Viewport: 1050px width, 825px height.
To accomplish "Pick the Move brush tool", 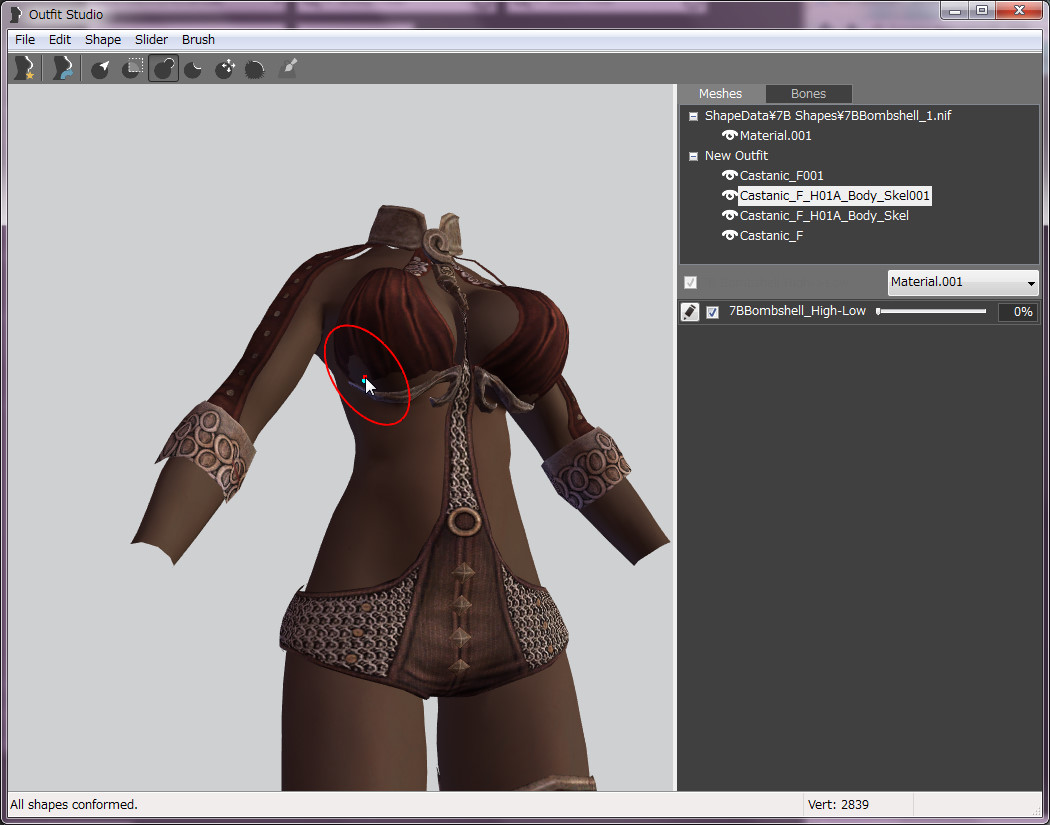I will point(225,68).
